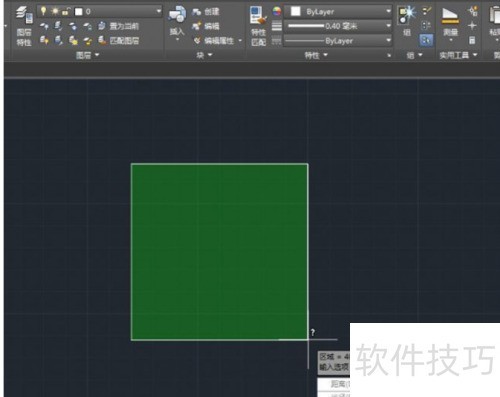
Task: Click the small arrow at ribbon's left edge
Action: coord(6,26)
